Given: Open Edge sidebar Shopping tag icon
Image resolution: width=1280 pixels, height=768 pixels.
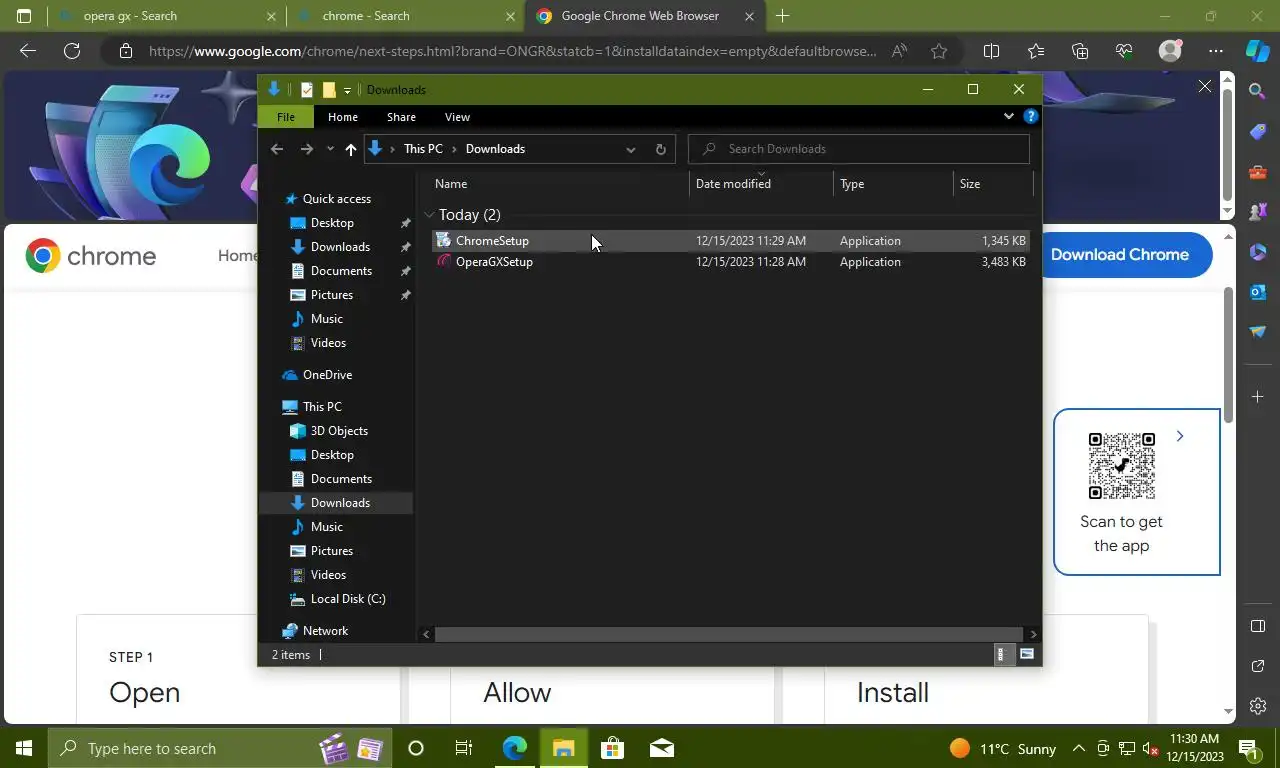Looking at the screenshot, I should click(x=1258, y=132).
